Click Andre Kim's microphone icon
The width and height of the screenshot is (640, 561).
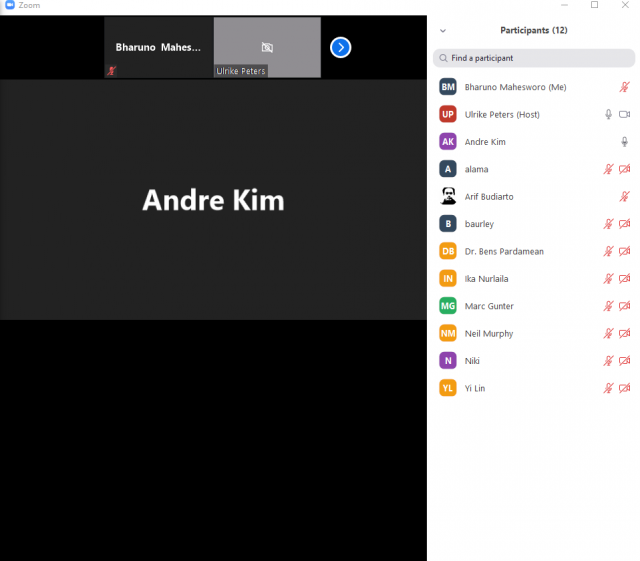point(624,142)
